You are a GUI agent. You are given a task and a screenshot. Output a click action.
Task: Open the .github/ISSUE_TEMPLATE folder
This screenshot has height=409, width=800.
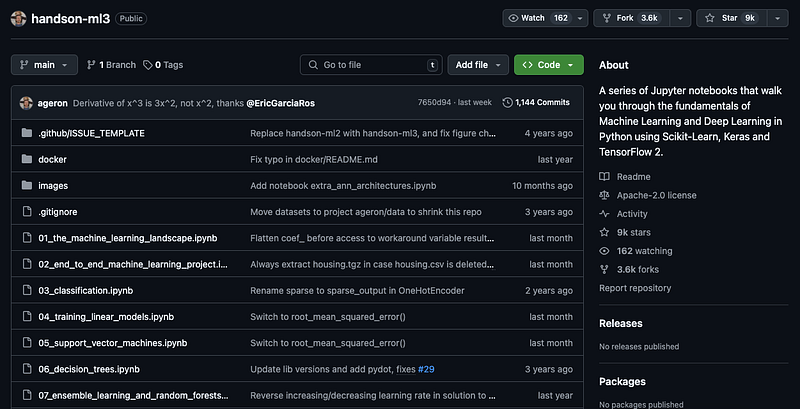tap(91, 133)
